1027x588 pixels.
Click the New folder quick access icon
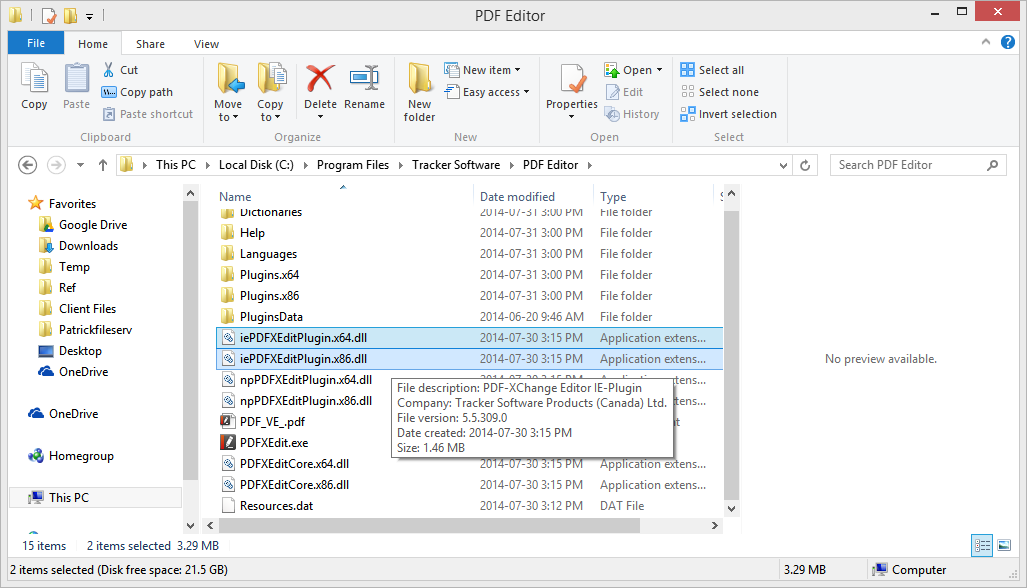(x=70, y=15)
